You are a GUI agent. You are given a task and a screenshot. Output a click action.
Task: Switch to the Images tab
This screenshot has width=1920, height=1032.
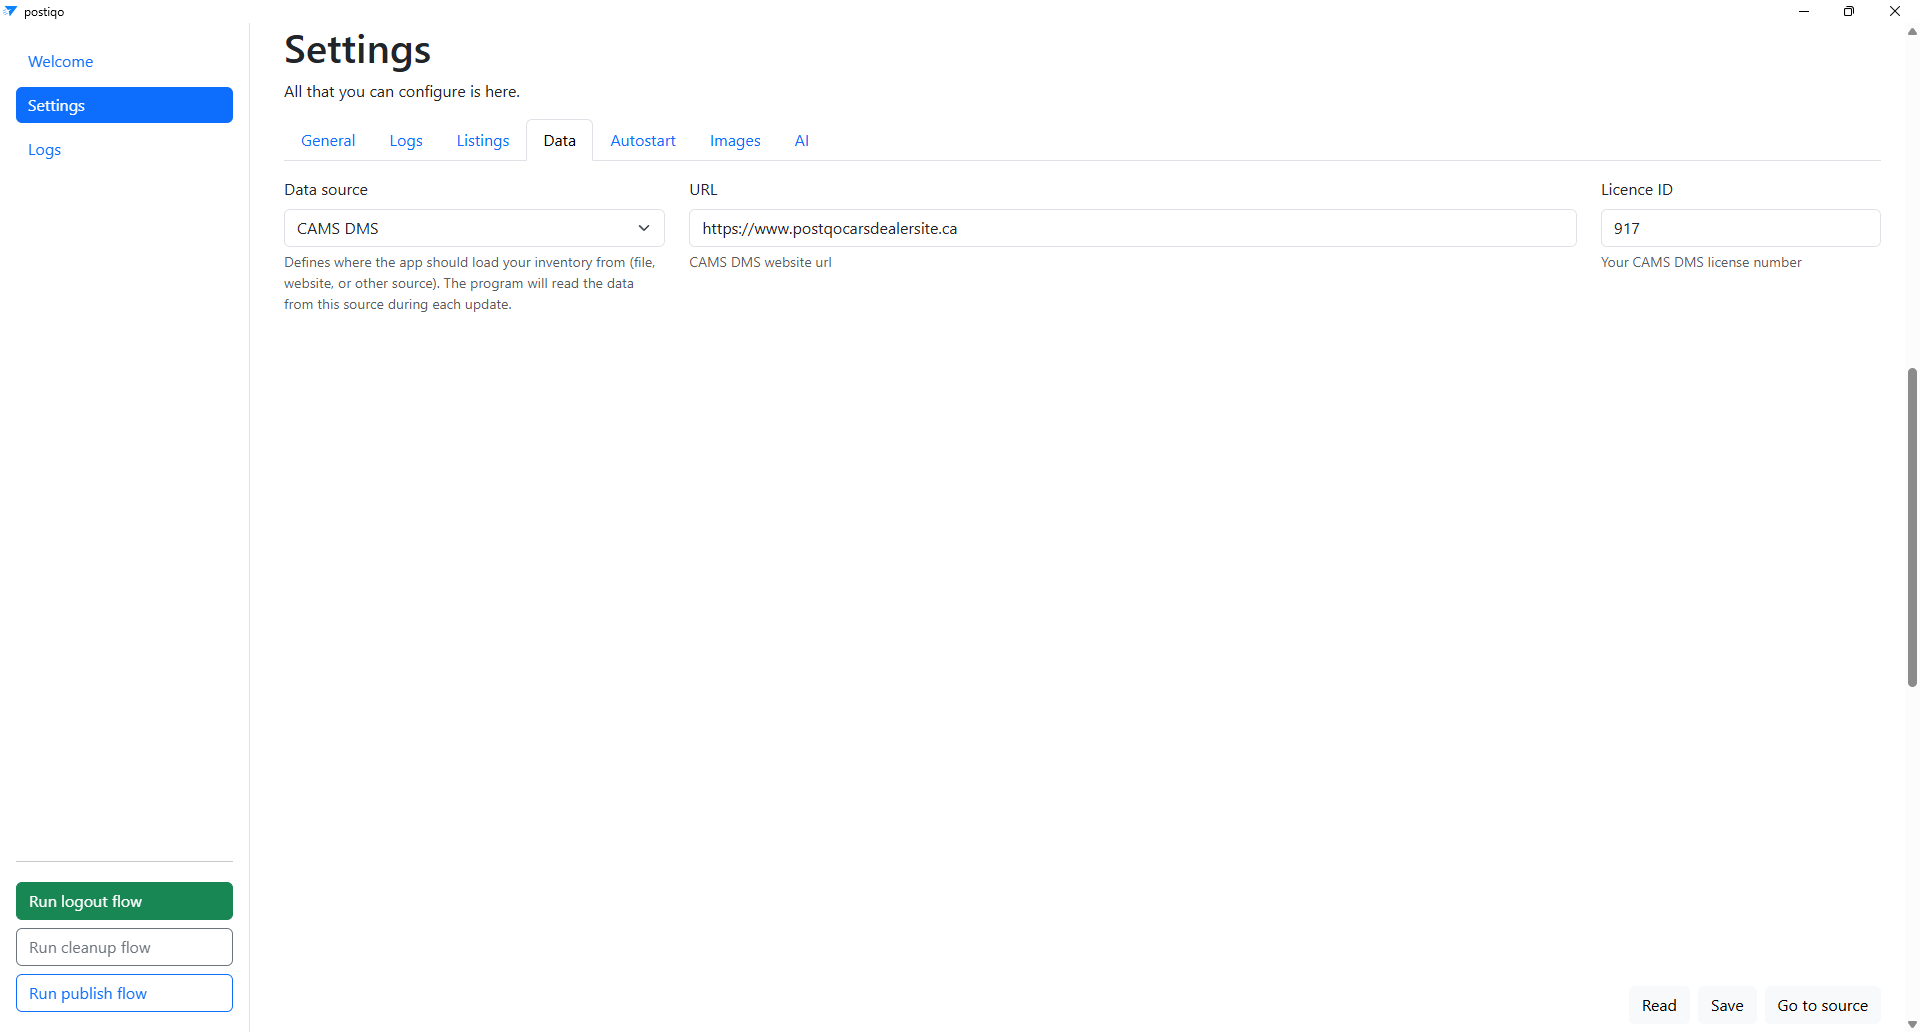click(735, 140)
